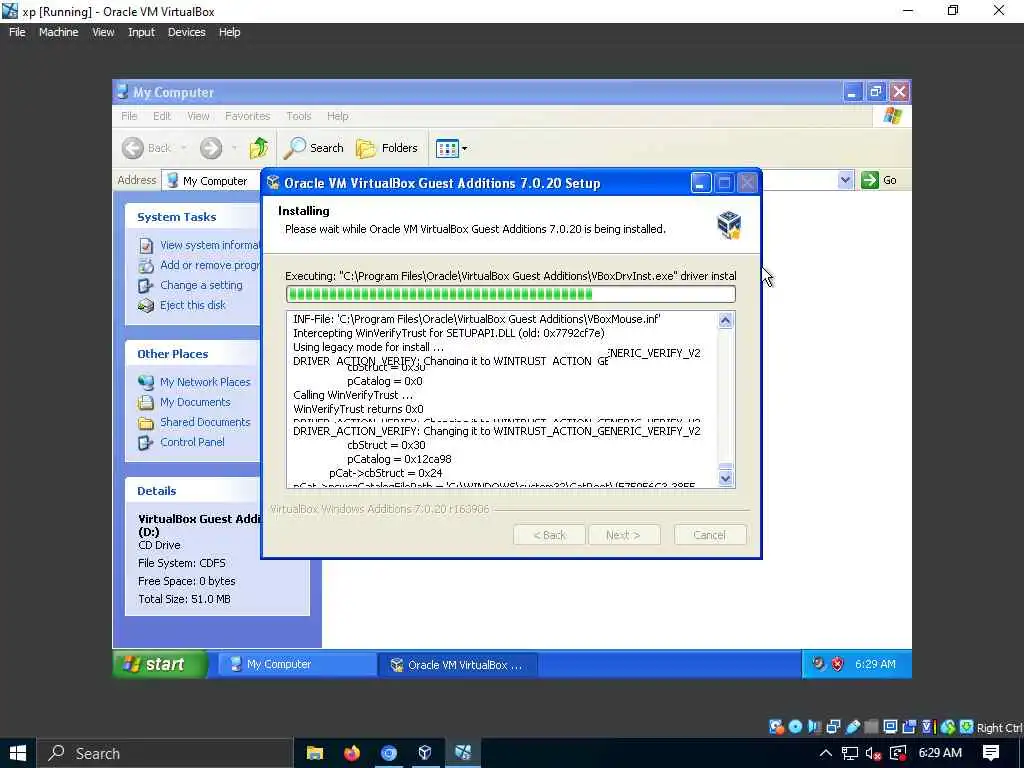Click the host tray muted speaker icon
Image resolution: width=1024 pixels, height=768 pixels.
pyautogui.click(x=873, y=753)
